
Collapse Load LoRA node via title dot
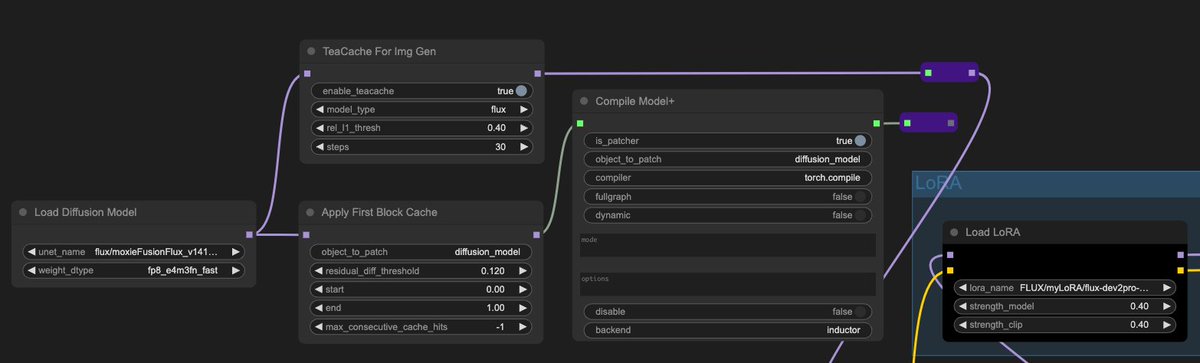point(955,232)
